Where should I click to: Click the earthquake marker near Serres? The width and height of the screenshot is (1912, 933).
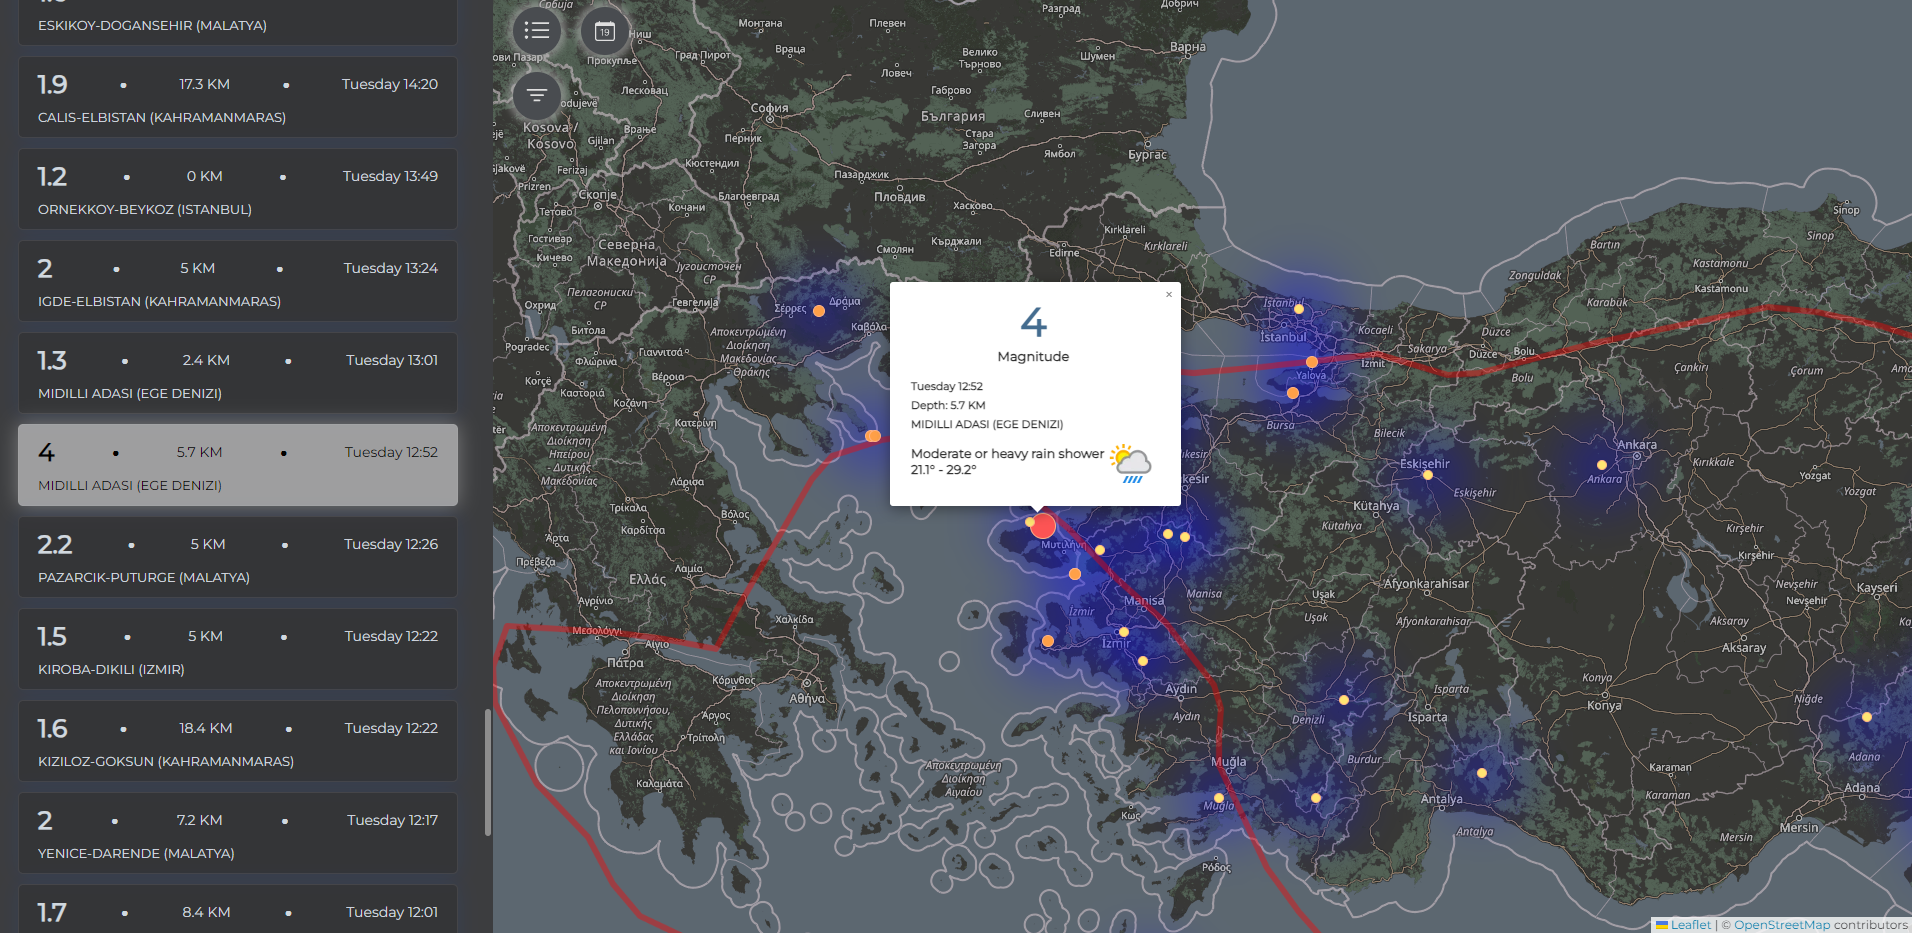coord(819,311)
